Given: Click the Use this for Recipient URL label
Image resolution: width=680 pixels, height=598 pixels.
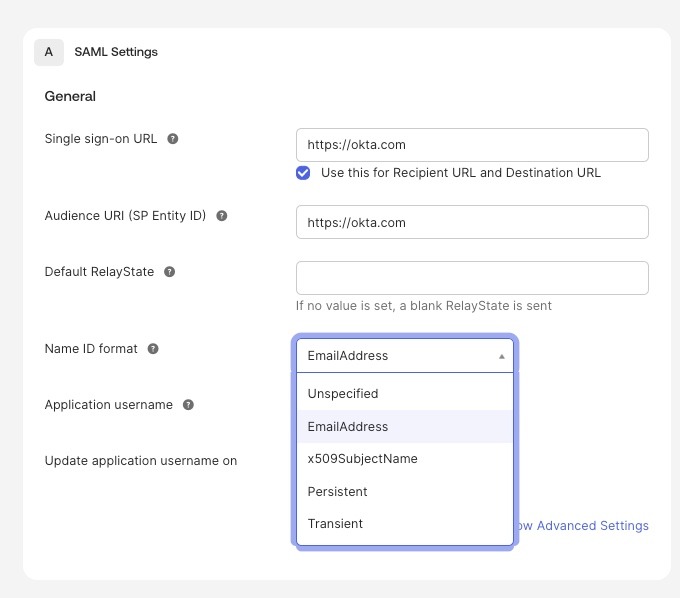Looking at the screenshot, I should (461, 173).
